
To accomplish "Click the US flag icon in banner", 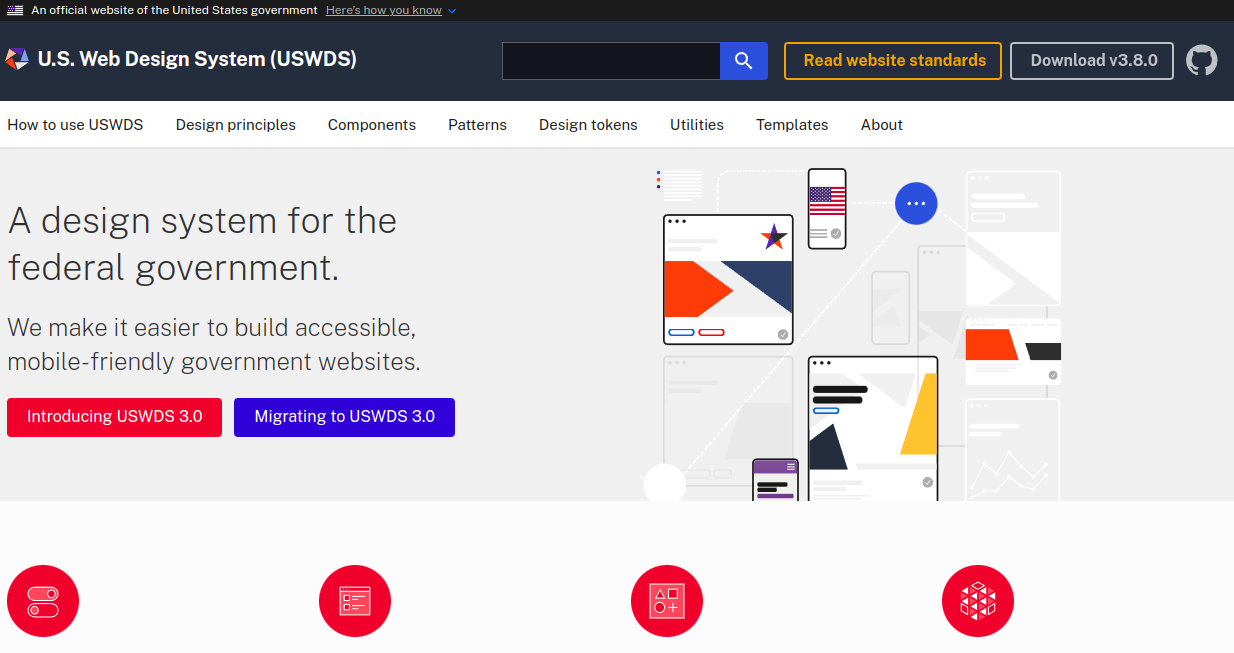I will pyautogui.click(x=15, y=10).
